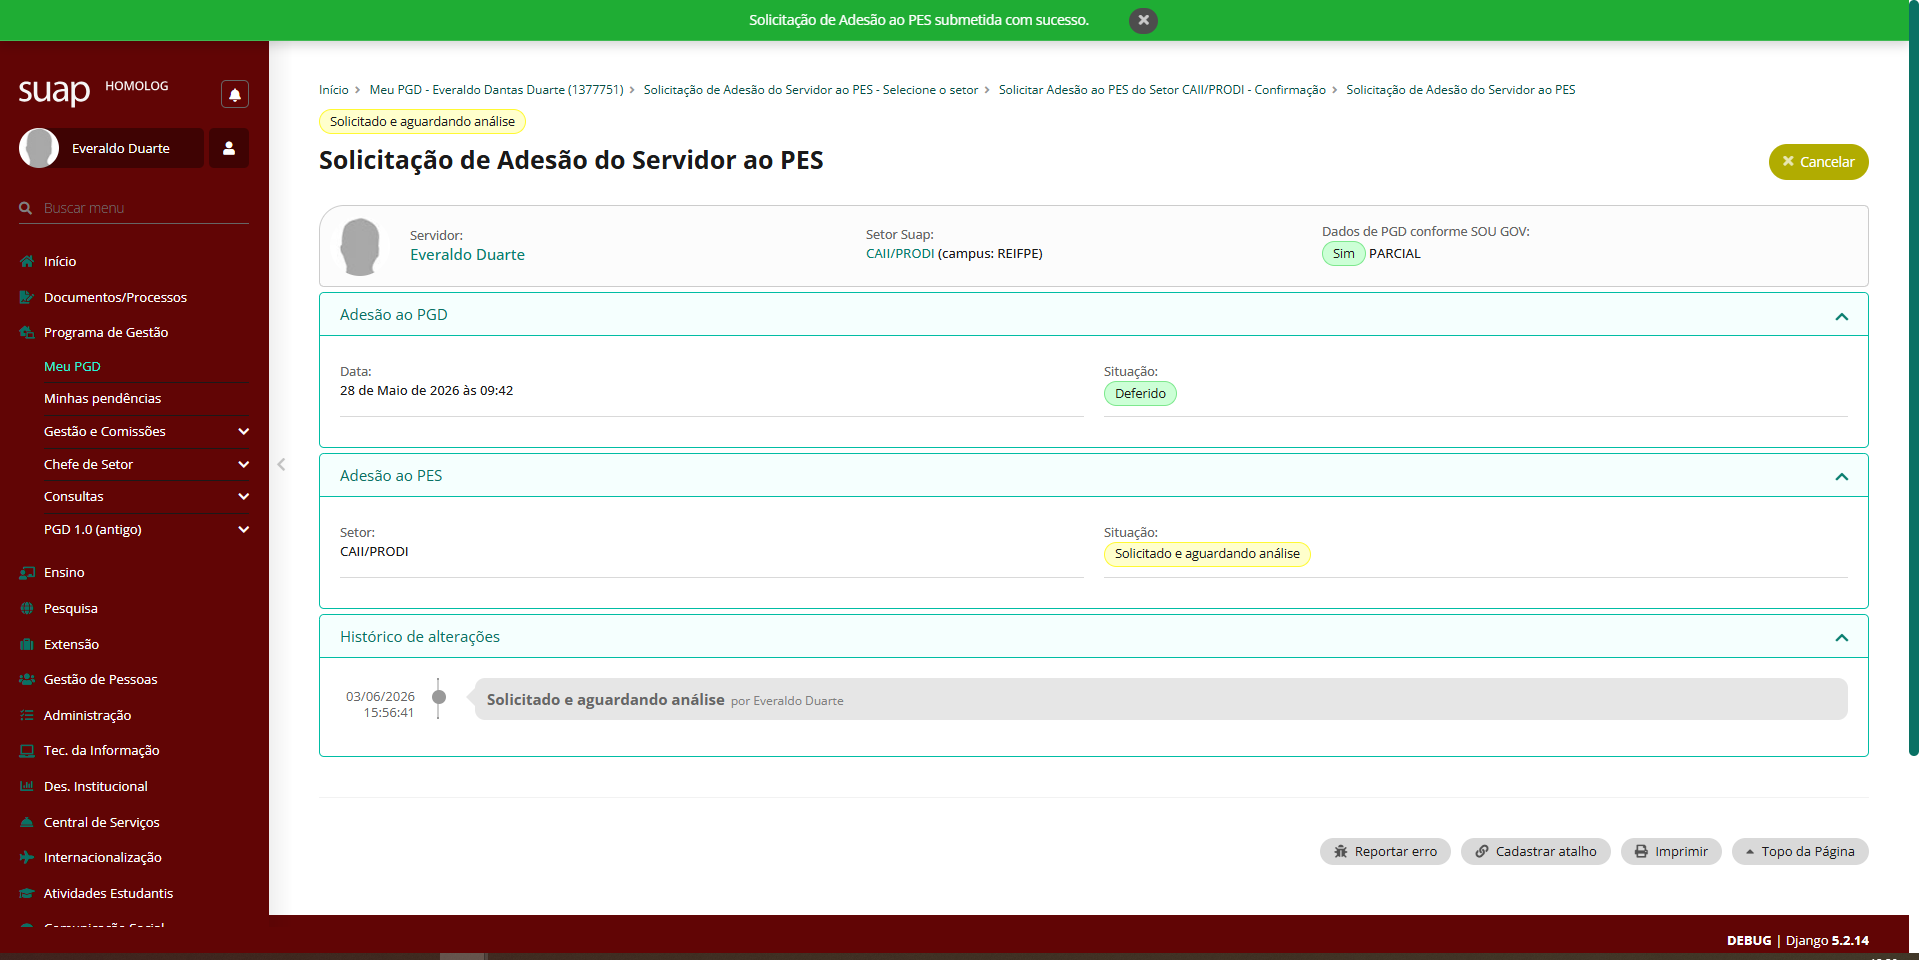This screenshot has width=1919, height=960.
Task: Open the CAII/PRODI setor link
Action: click(x=900, y=254)
